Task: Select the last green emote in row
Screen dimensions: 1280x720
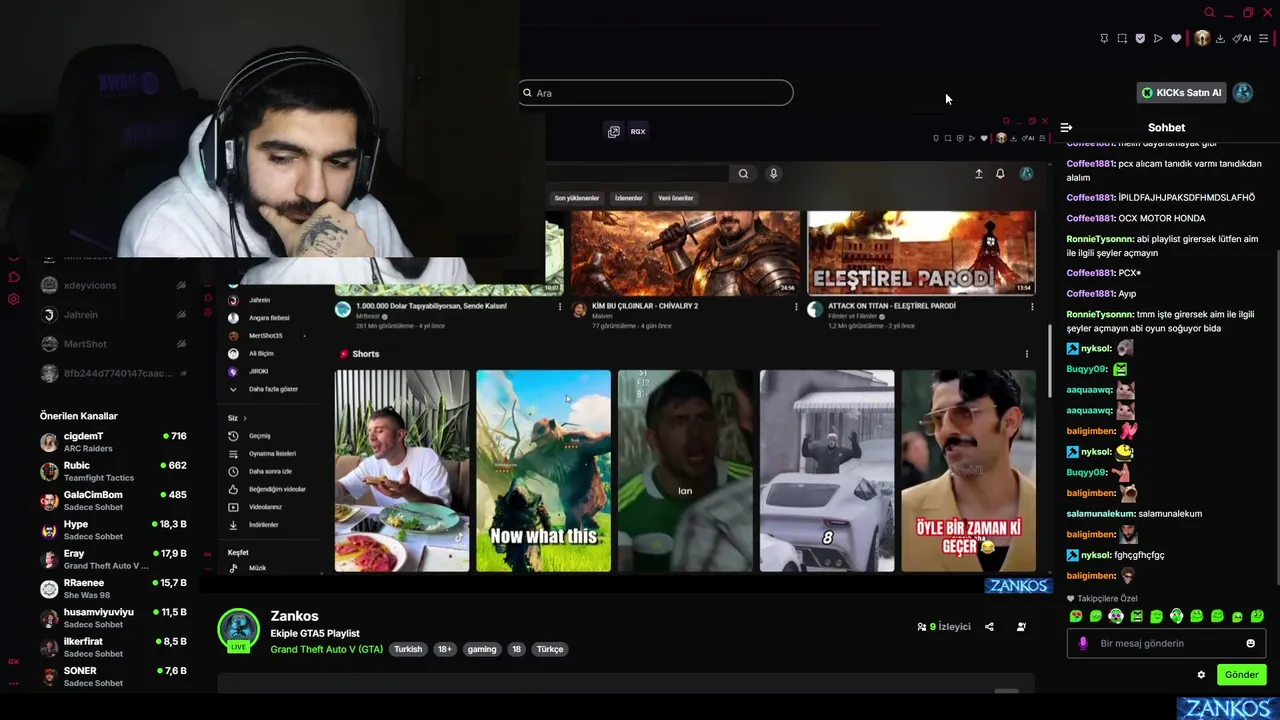Action: [x=1257, y=616]
